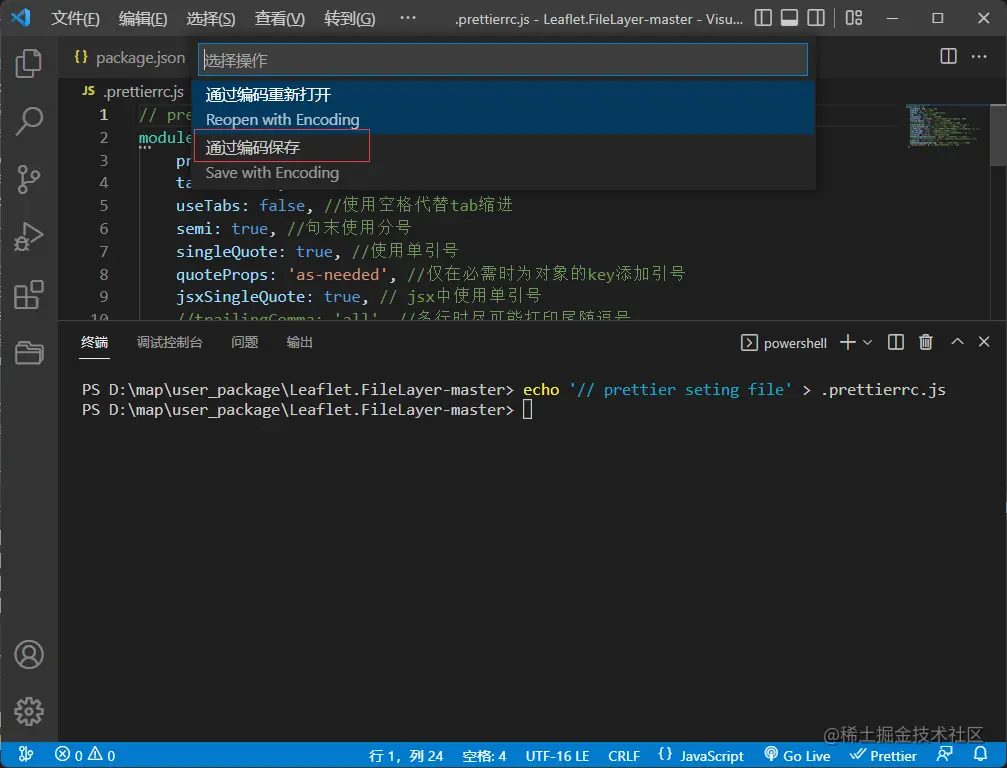Screen dimensions: 1007x768
Task: Click the remote window status bar icon
Action: click(26, 755)
